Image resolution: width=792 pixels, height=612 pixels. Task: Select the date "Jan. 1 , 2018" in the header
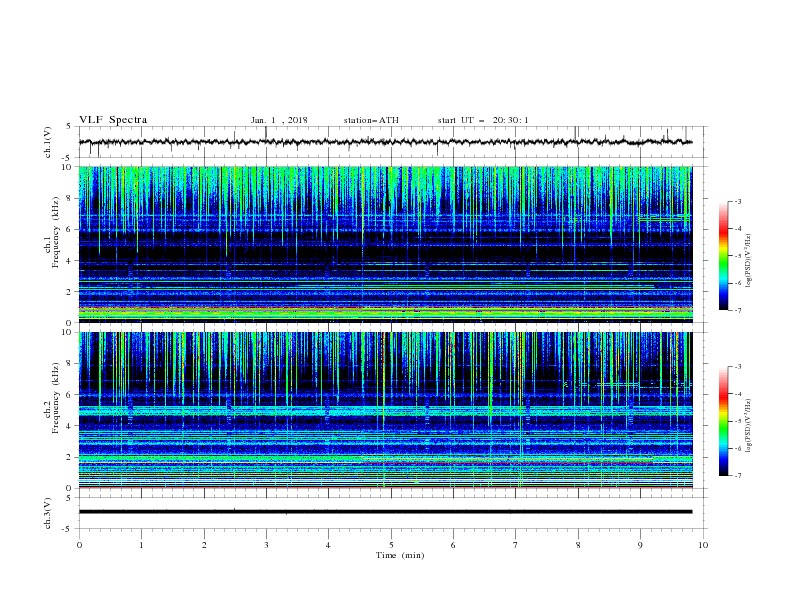[x=279, y=120]
